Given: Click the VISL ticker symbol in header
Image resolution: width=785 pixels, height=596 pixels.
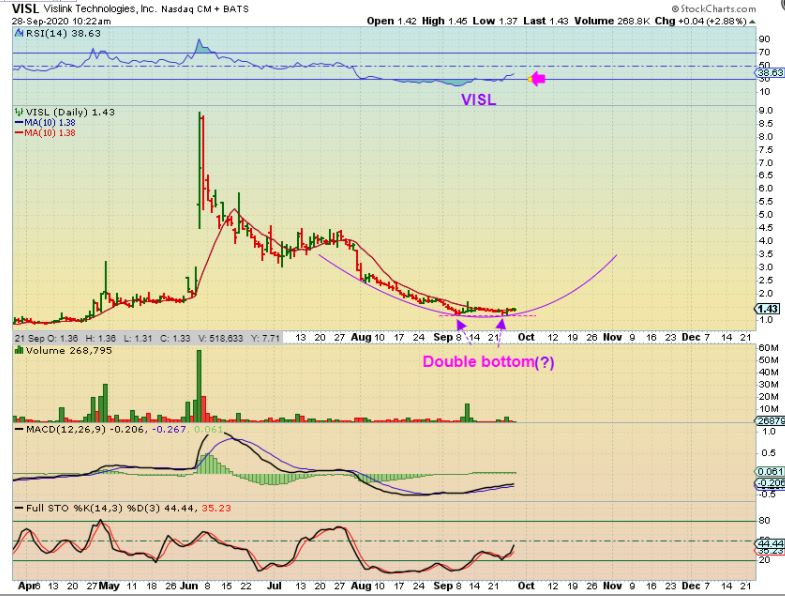Looking at the screenshot, I should pyautogui.click(x=25, y=9).
